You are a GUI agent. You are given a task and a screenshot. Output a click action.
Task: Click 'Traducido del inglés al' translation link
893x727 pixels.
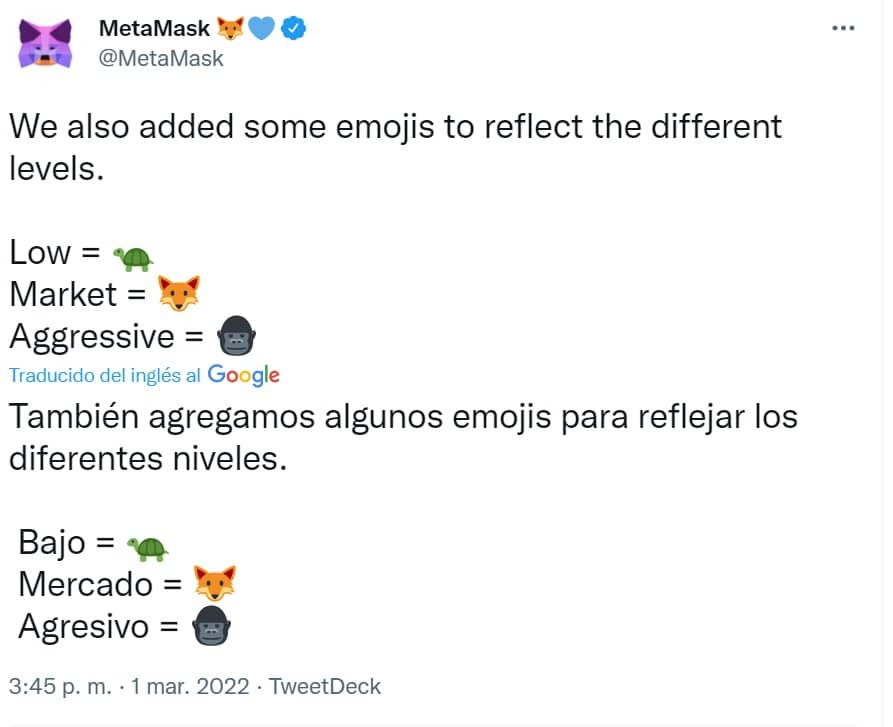[105, 376]
